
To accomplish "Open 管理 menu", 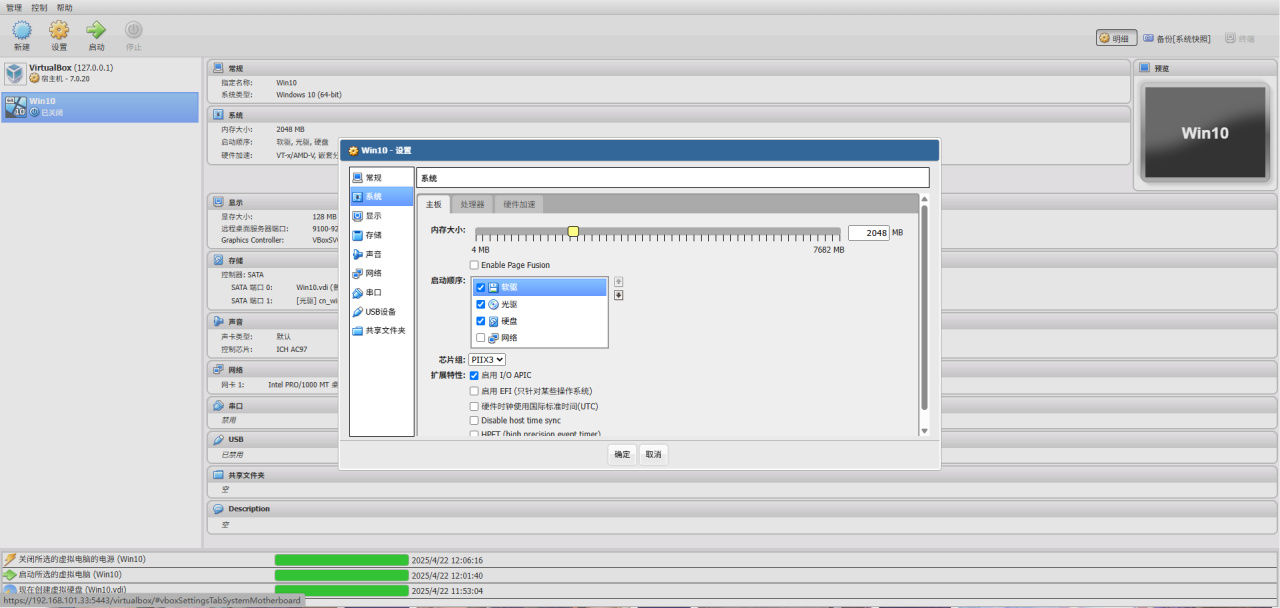I will tap(14, 7).
